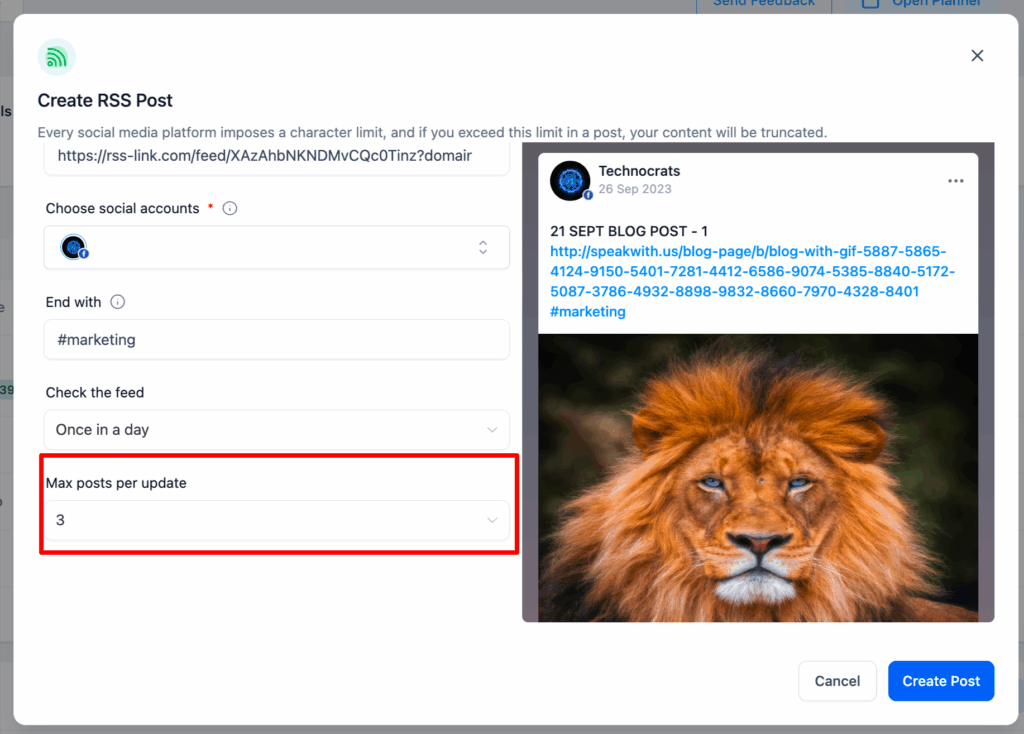Click info icon next to End with
The width and height of the screenshot is (1024, 734).
pos(118,302)
